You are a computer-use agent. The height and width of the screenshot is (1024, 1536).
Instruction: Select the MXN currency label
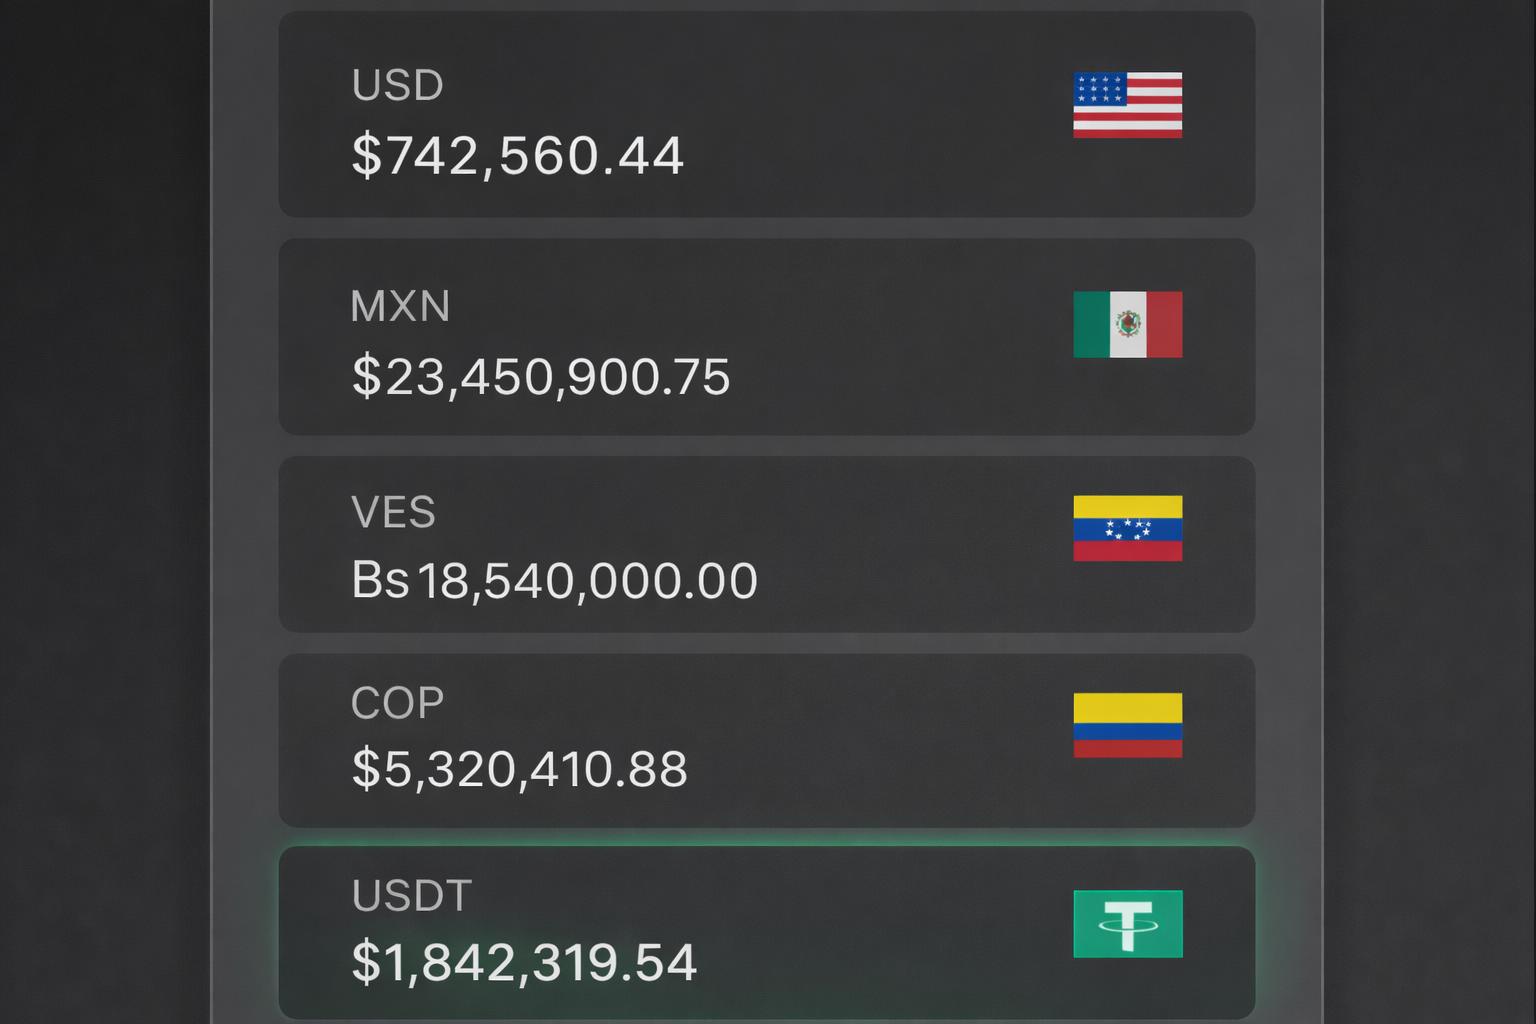tap(400, 307)
